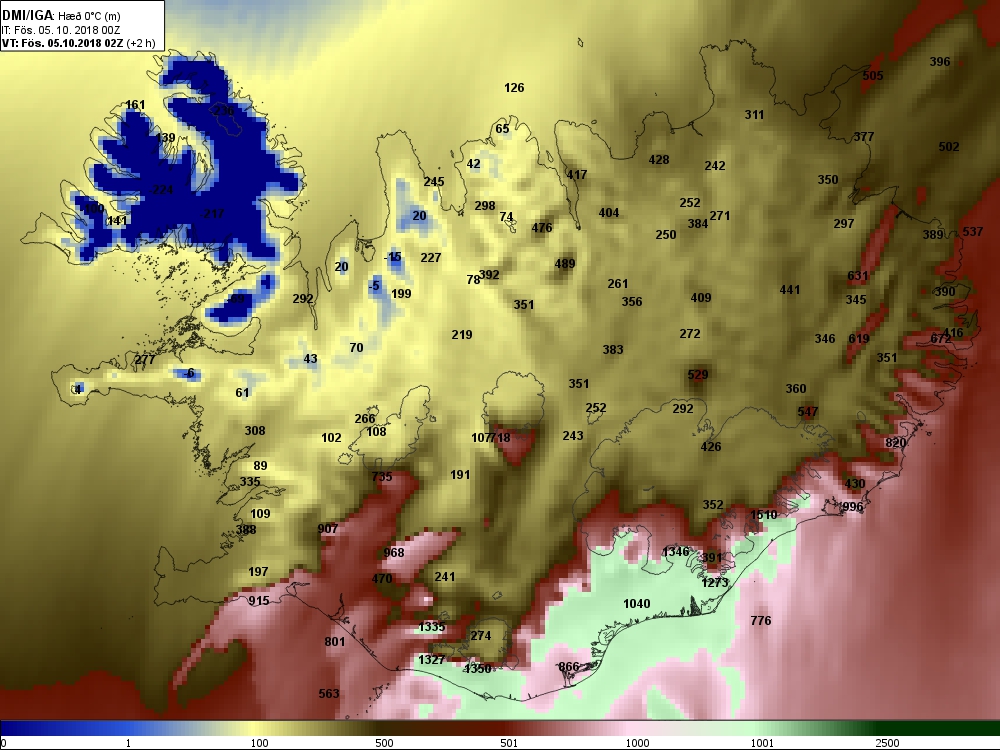The width and height of the screenshot is (1000, 750).
Task: Click the 1327 reading
Action: (x=432, y=659)
